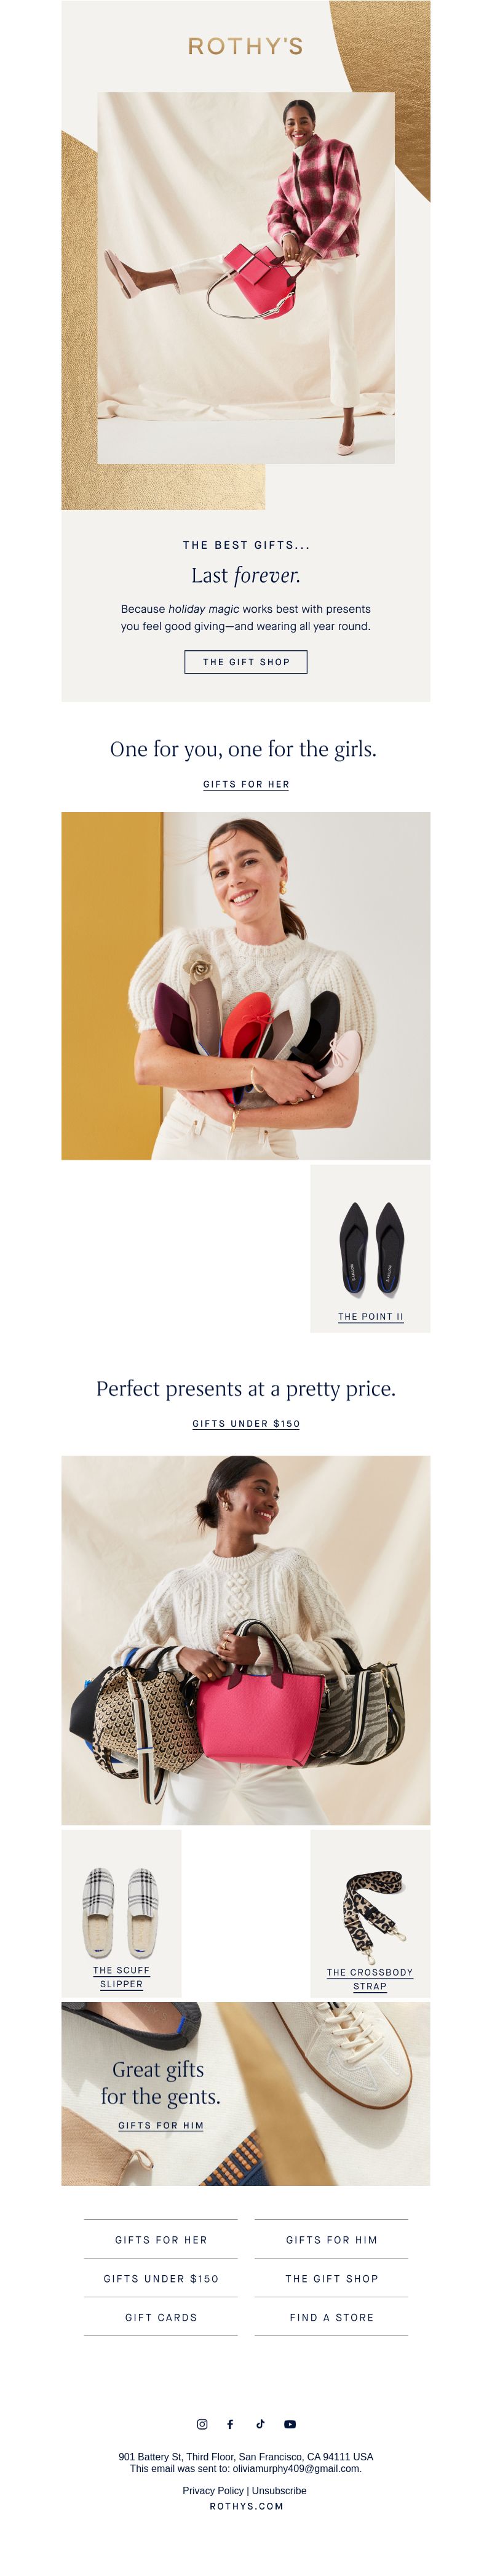Visit ROTHYS.COM footer link
This screenshot has width=492, height=2576.
coord(246,2506)
